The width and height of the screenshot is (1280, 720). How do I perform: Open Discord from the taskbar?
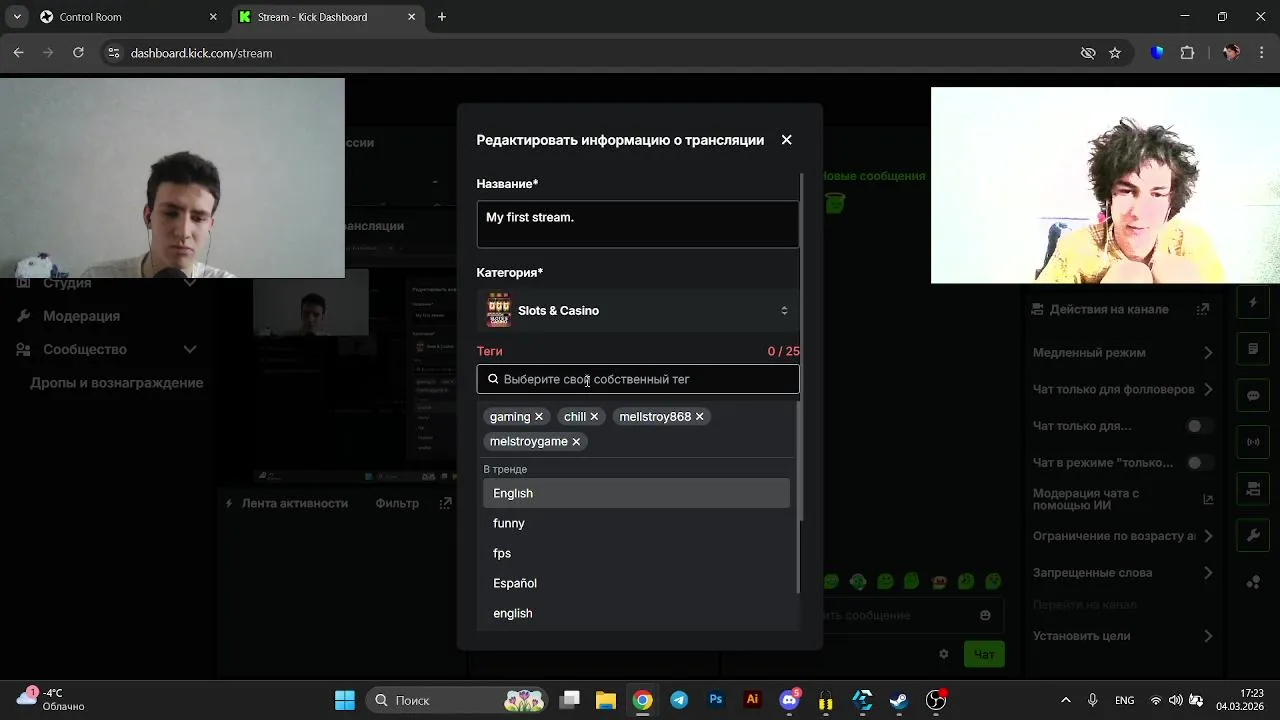789,700
